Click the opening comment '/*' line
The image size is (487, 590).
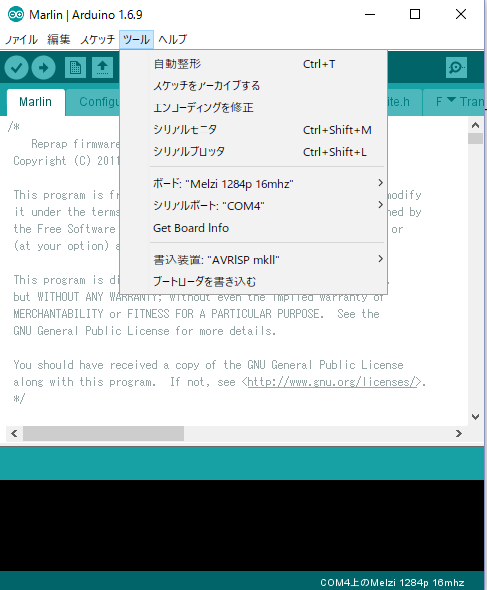coord(14,126)
